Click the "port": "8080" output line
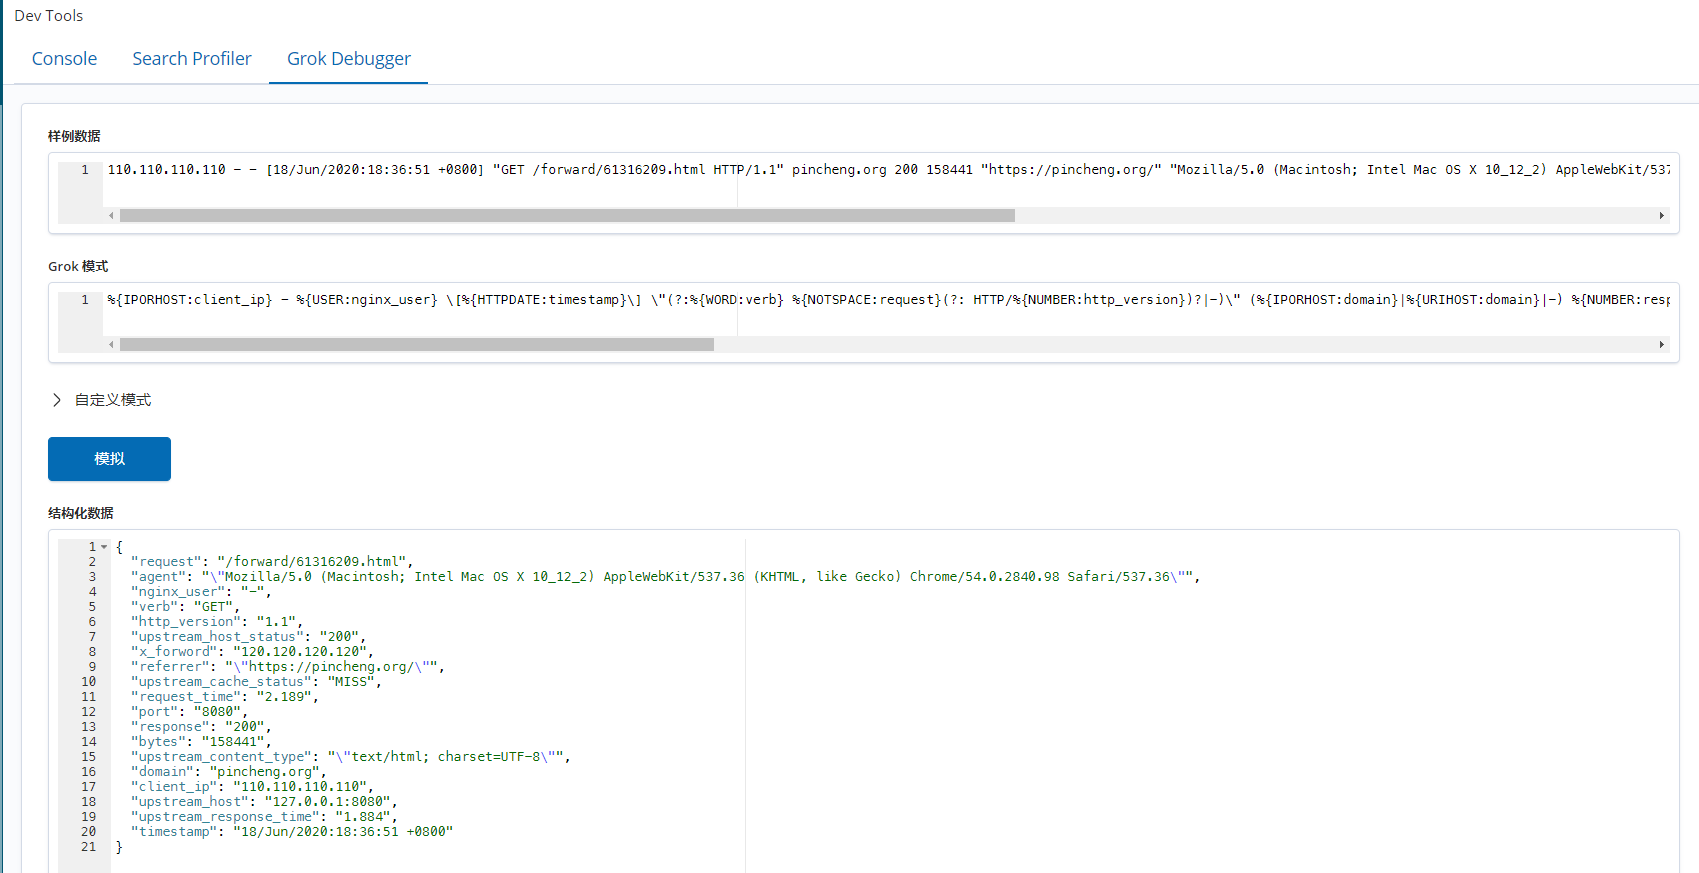This screenshot has height=873, width=1699. [x=189, y=712]
